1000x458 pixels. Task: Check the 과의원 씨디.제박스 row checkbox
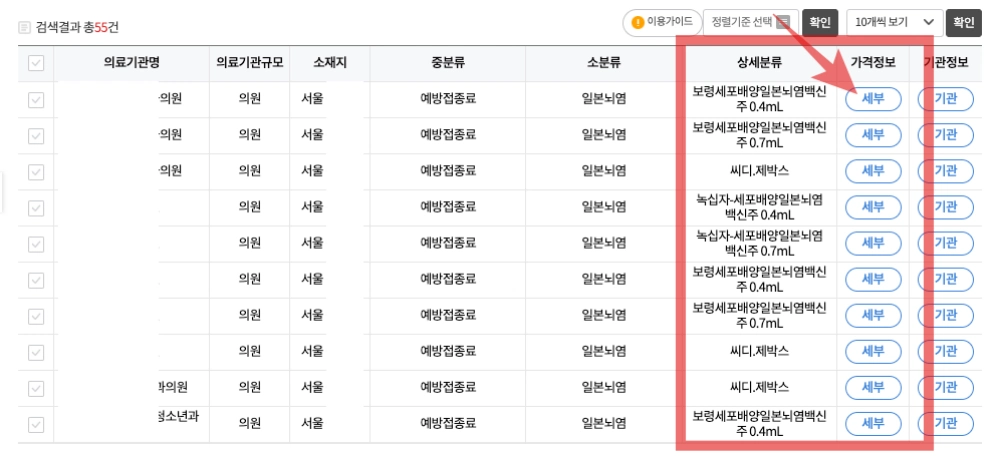pyautogui.click(x=36, y=388)
